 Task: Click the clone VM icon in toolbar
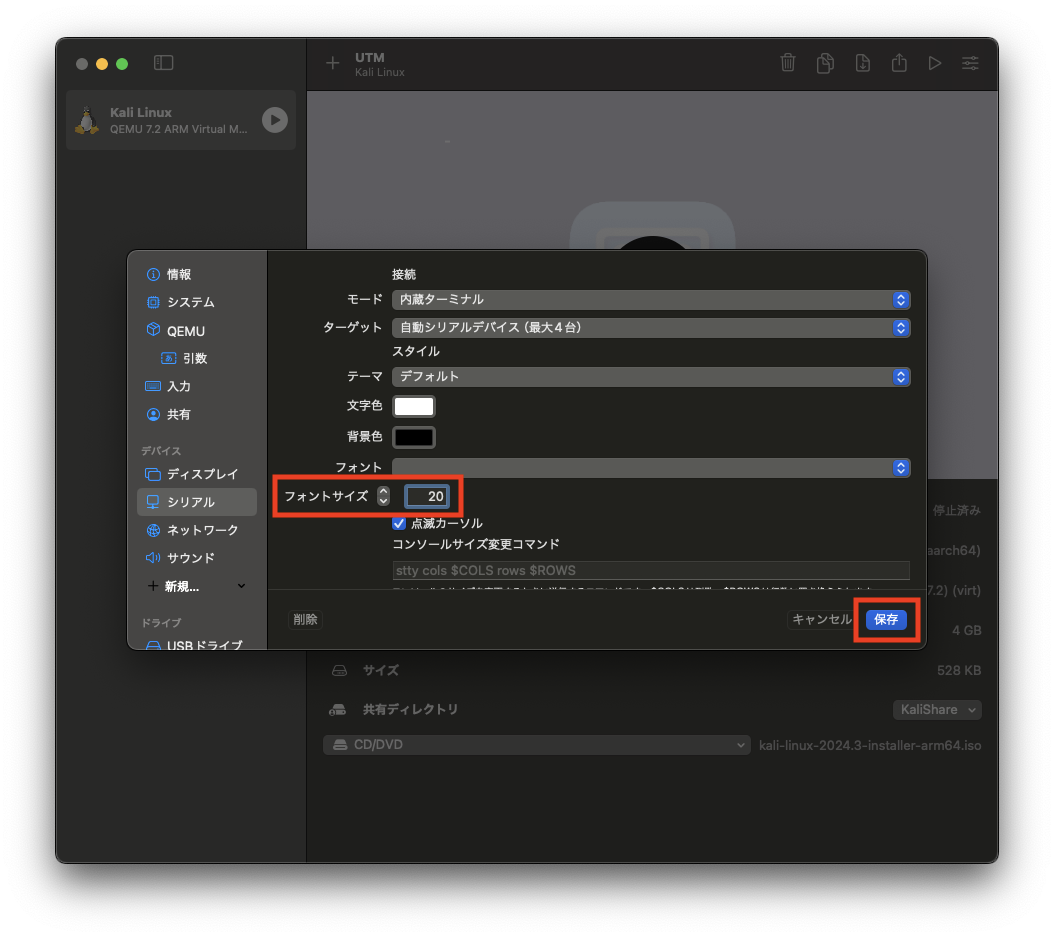(x=825, y=63)
